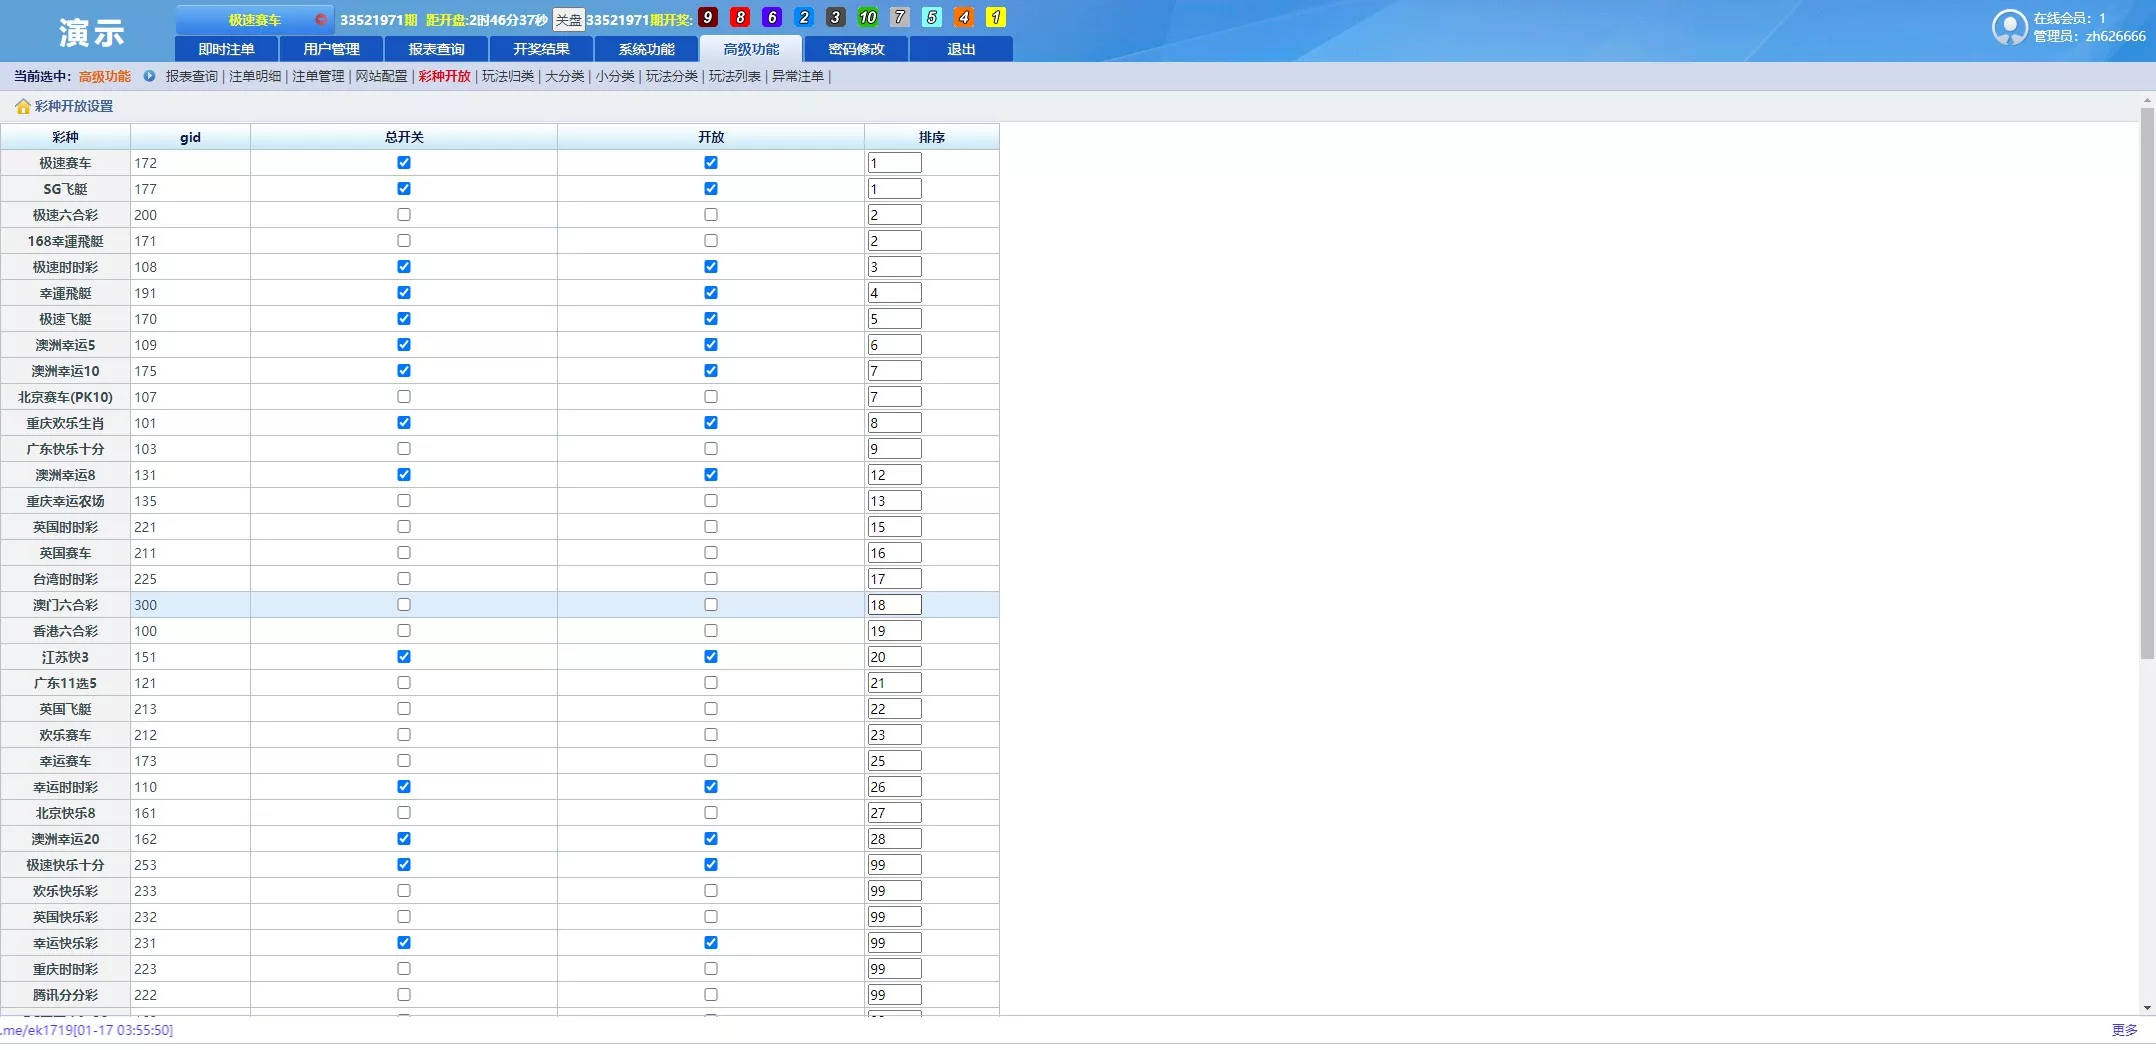Click the 排序 input for 极速赛车
2156x1050 pixels.
pos(894,163)
